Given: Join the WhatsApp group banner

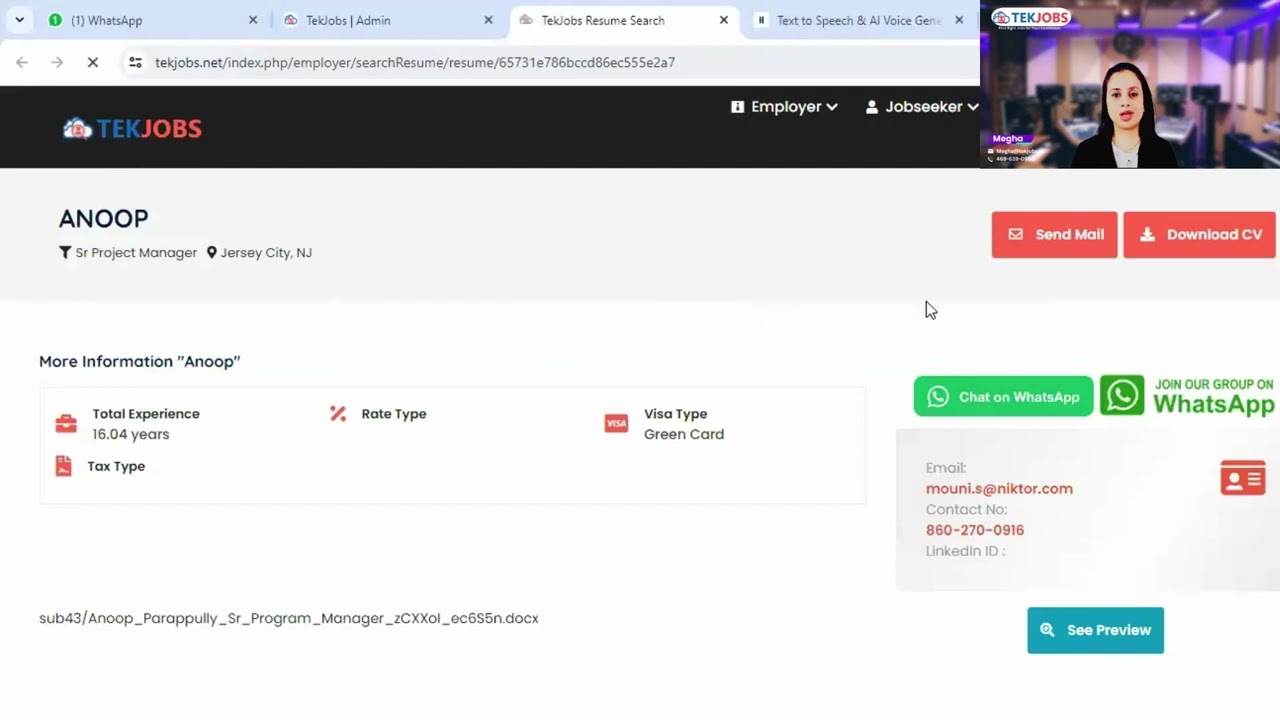Looking at the screenshot, I should (x=1188, y=396).
